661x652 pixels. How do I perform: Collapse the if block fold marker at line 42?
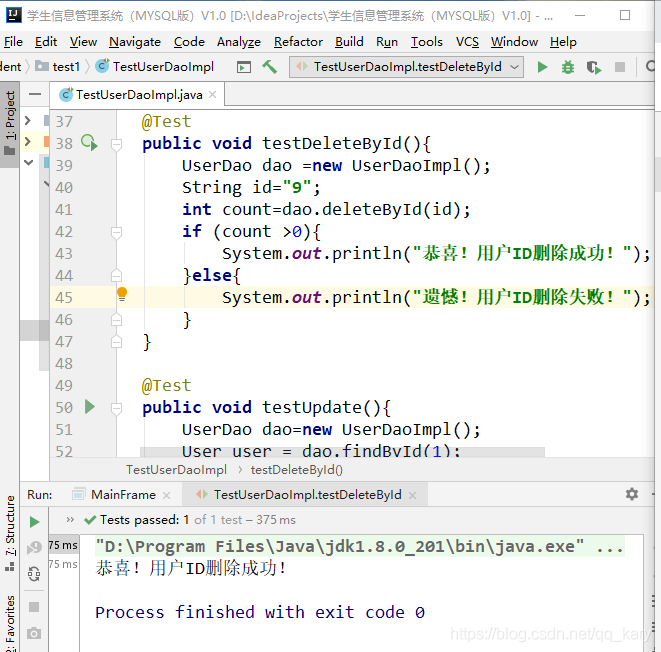(116, 232)
